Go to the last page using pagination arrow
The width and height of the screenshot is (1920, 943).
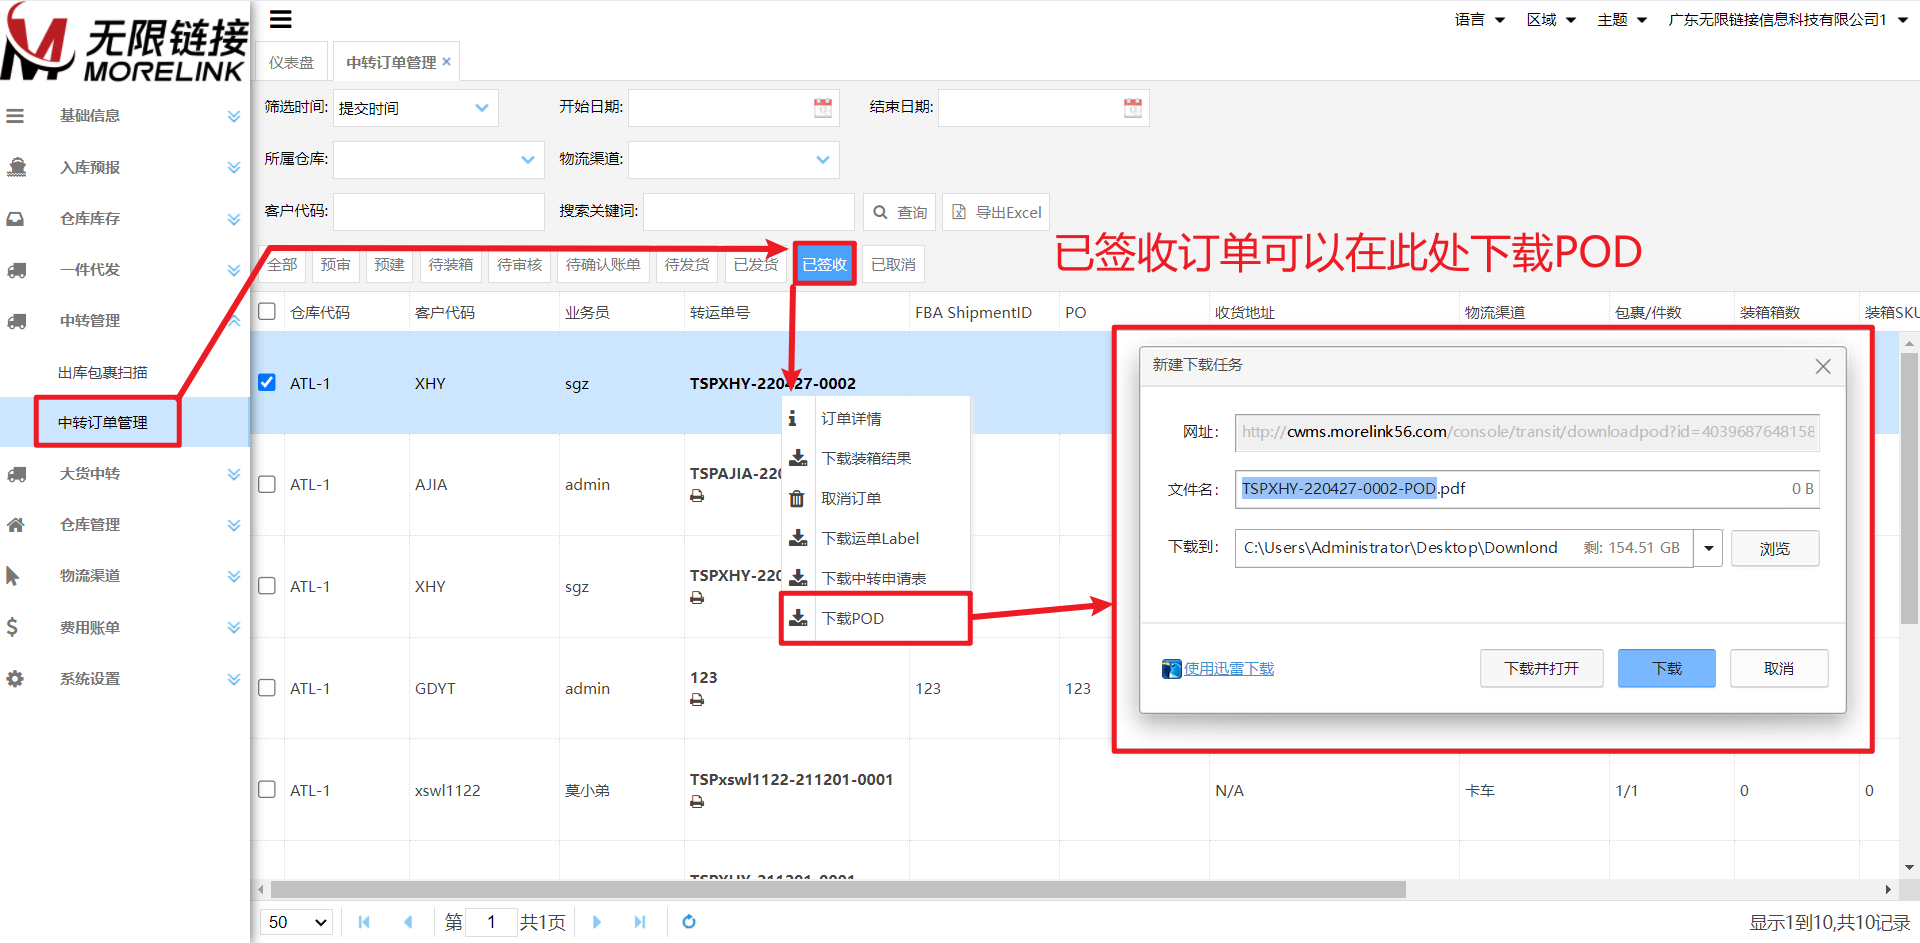[640, 921]
